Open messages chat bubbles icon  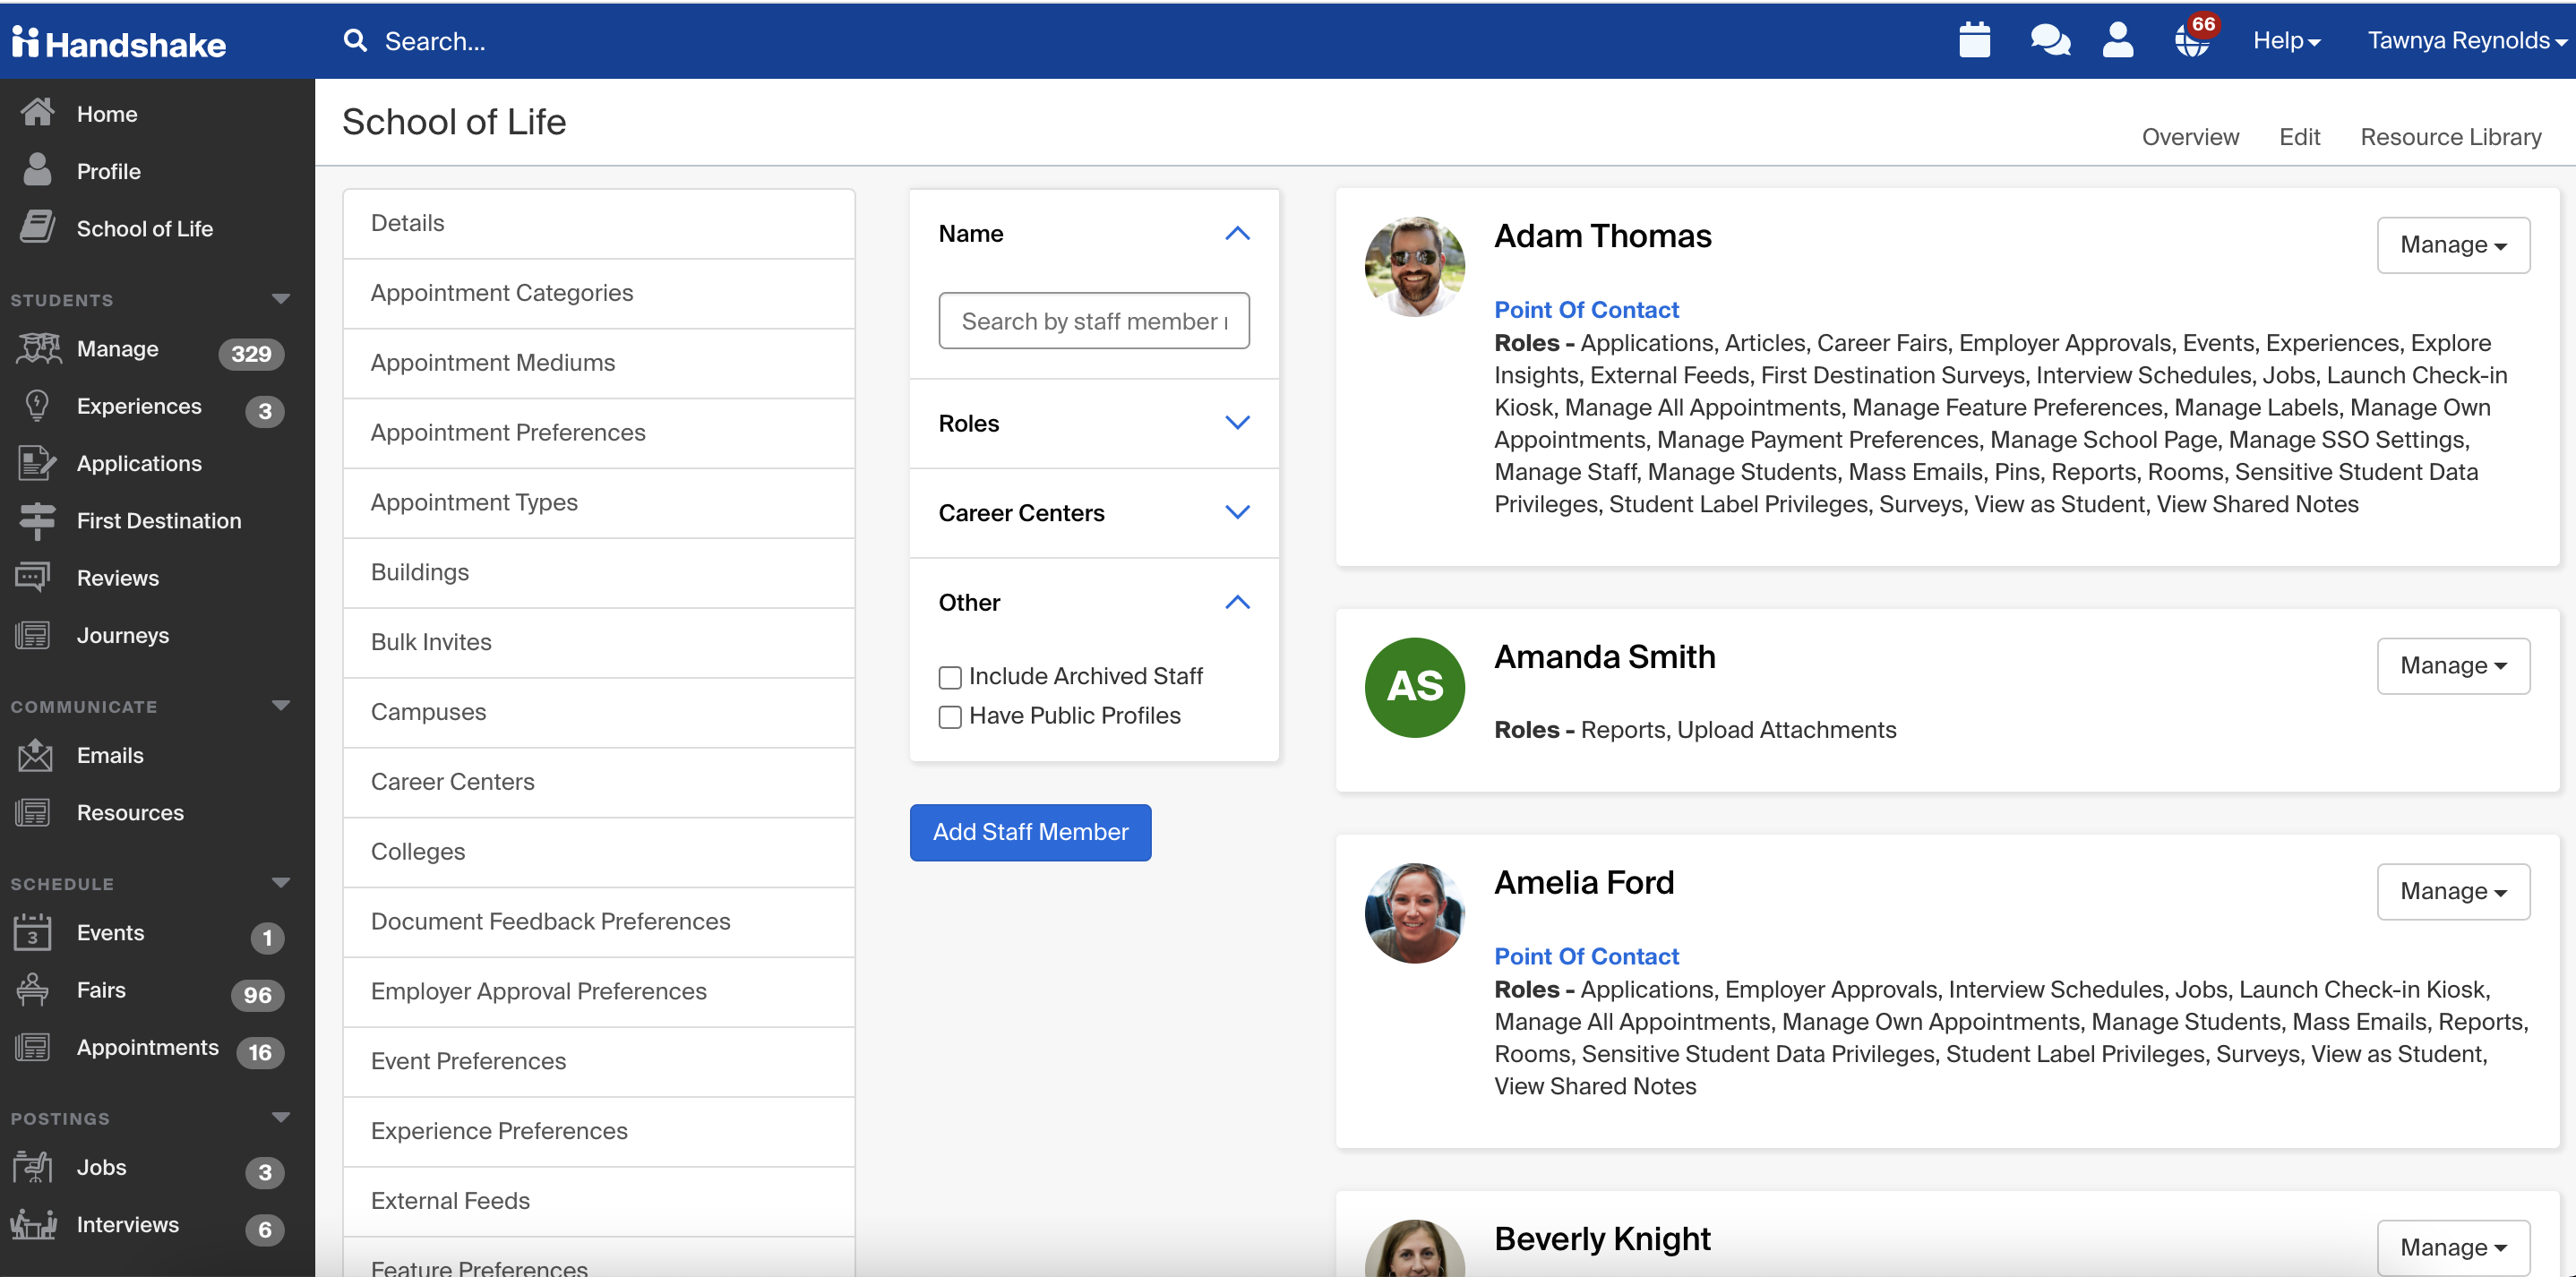tap(2049, 41)
